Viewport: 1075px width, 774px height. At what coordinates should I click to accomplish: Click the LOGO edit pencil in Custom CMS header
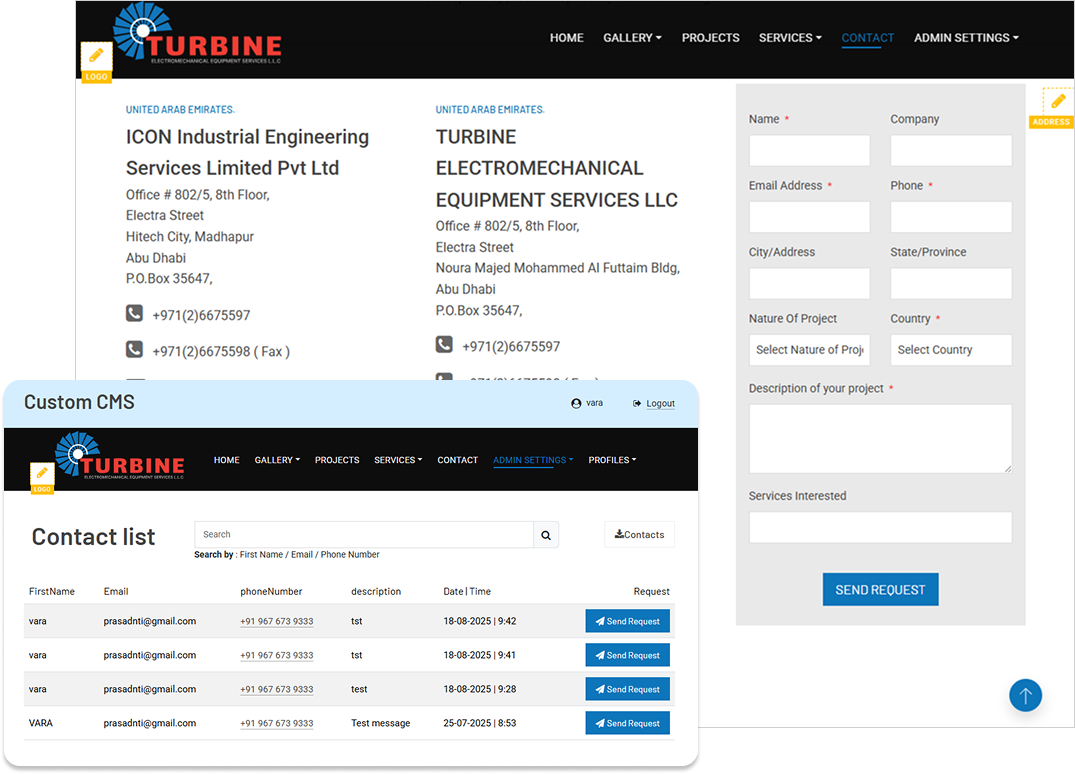point(42,473)
